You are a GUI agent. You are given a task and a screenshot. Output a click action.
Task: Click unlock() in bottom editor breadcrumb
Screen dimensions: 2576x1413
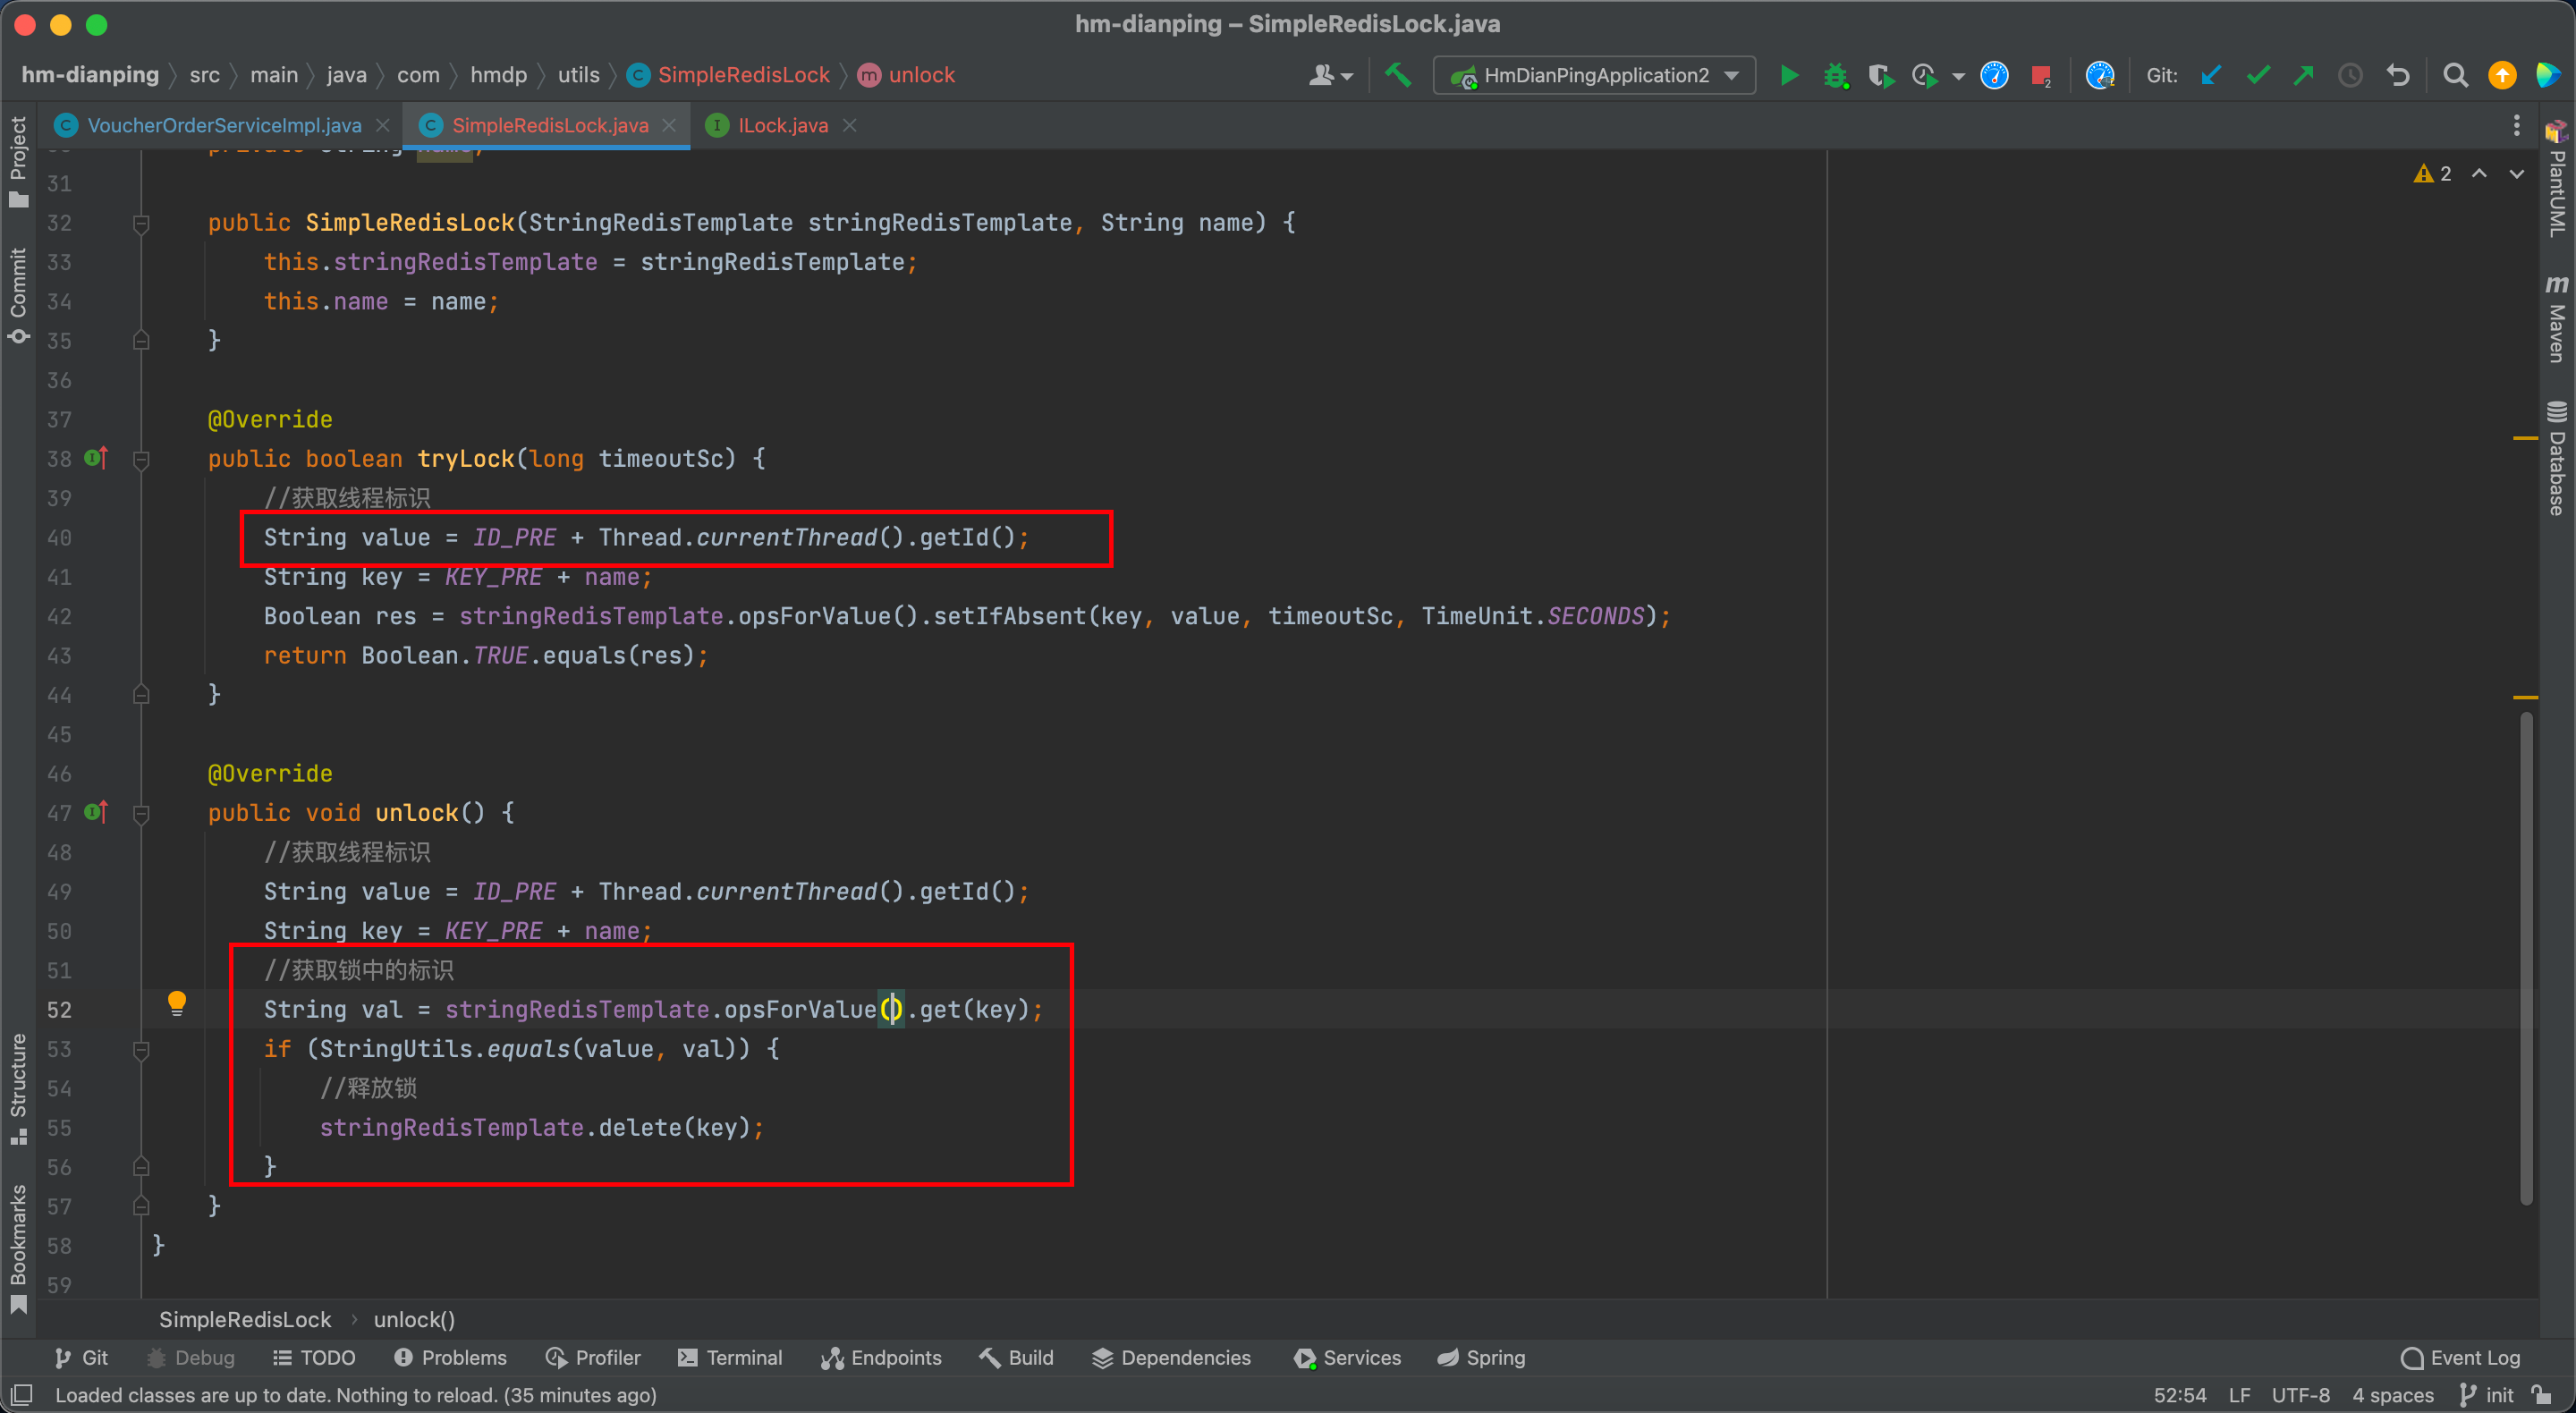tap(414, 1319)
